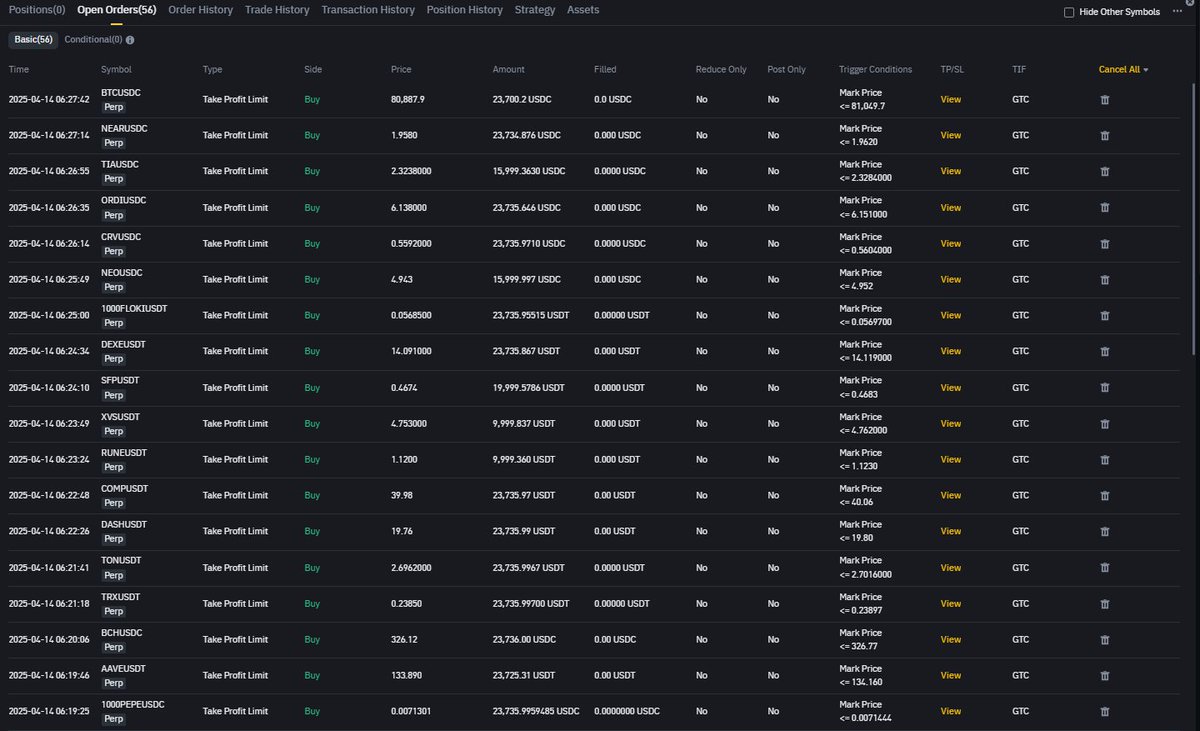The height and width of the screenshot is (731, 1200).
Task: Delete the BTCUSDC order with trash icon
Action: pos(1105,100)
